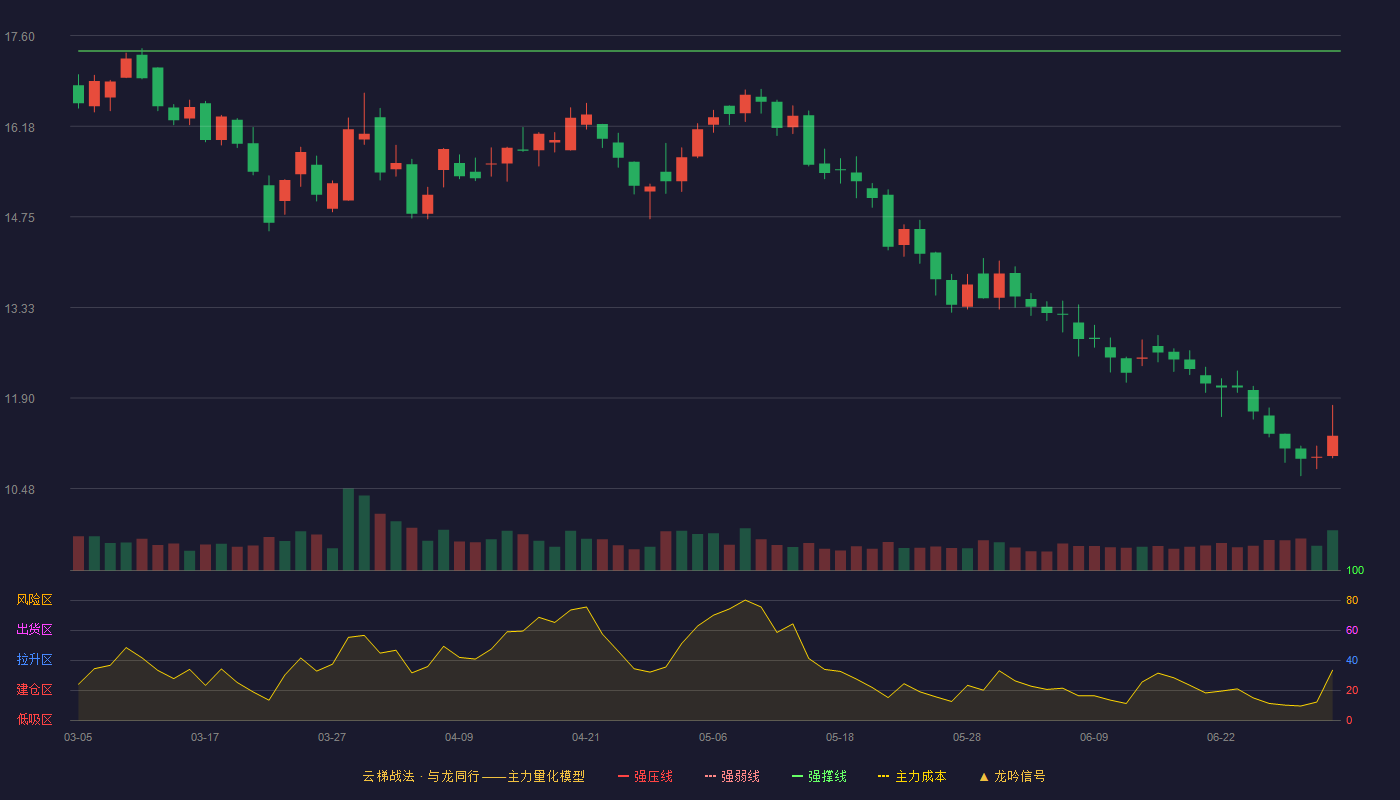This screenshot has width=1400, height=800.
Task: Toggle the 主力成本 legend series
Action: click(912, 776)
